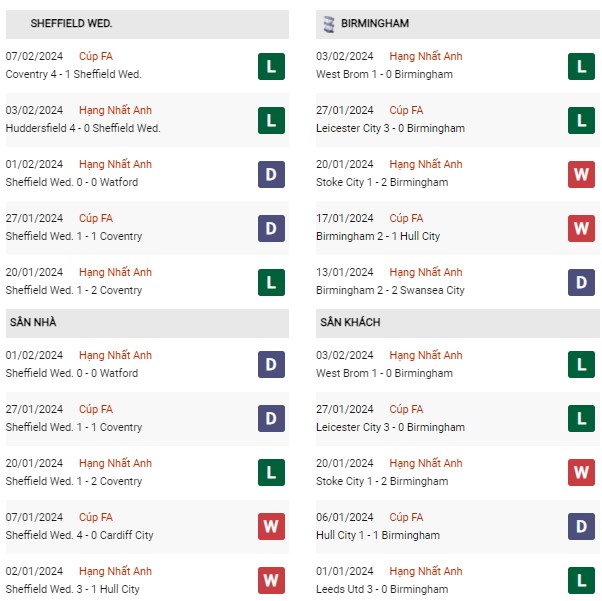
Task: Open Sheffield Wed. 1-2 Coventry result under SÂN NHÀ
Action: (x=74, y=481)
